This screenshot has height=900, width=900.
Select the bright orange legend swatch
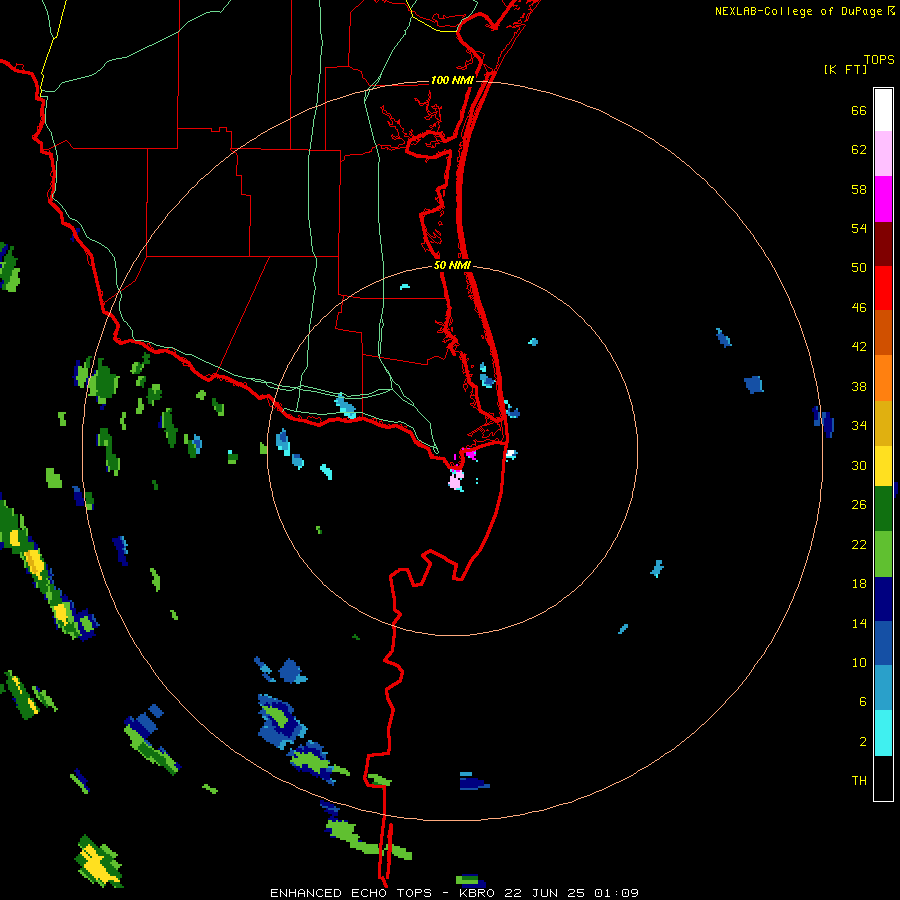[883, 378]
